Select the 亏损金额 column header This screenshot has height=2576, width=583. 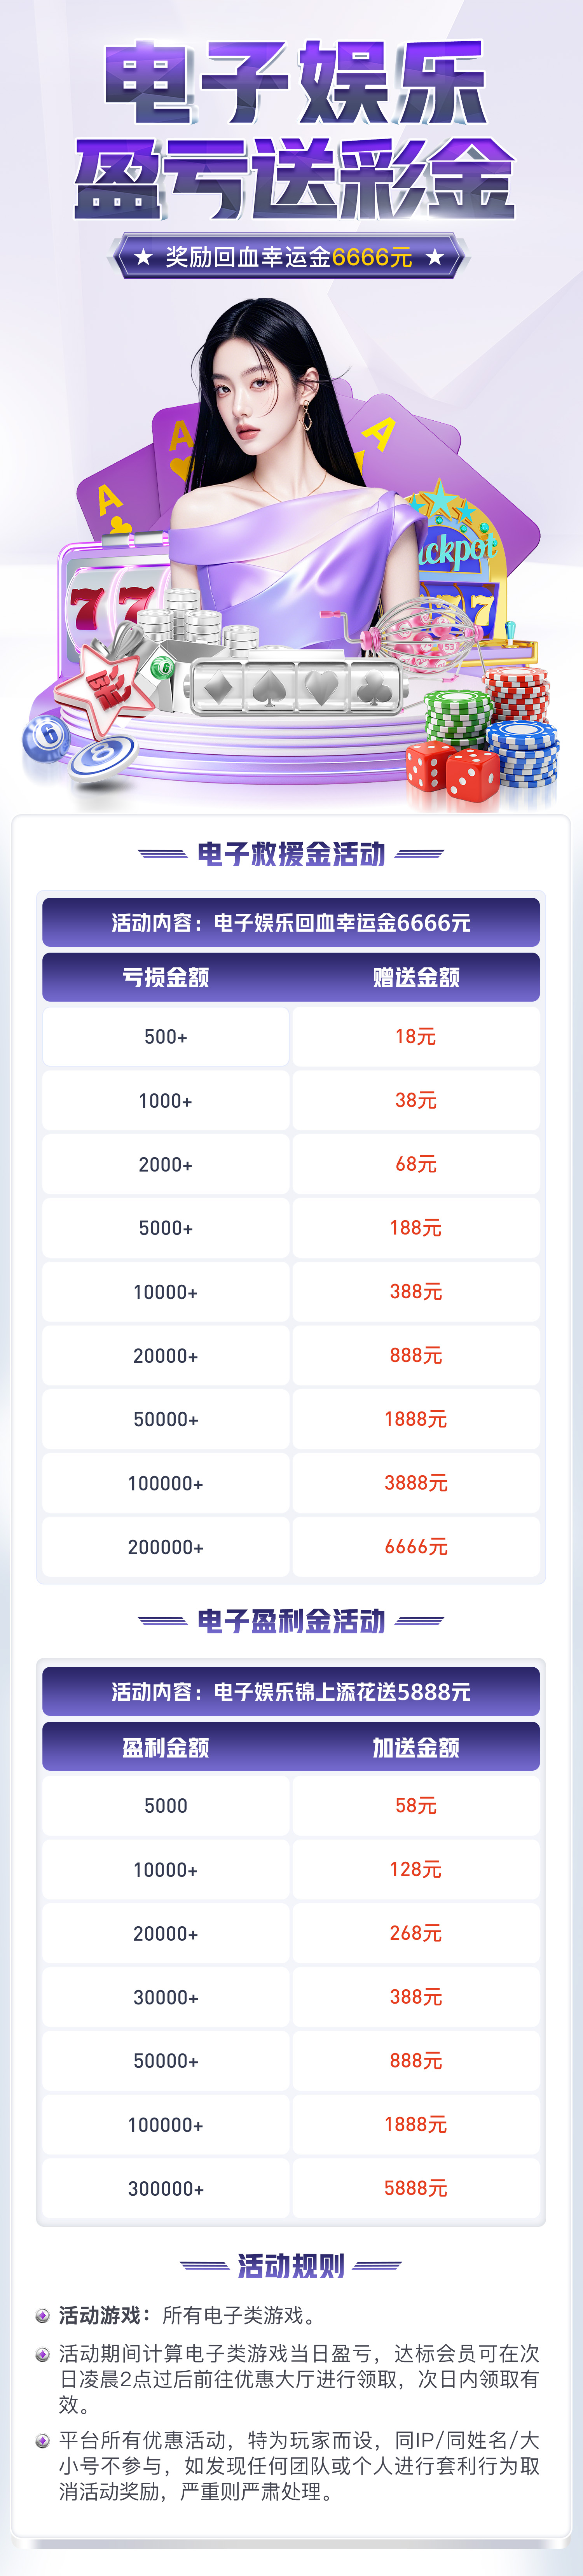(166, 977)
